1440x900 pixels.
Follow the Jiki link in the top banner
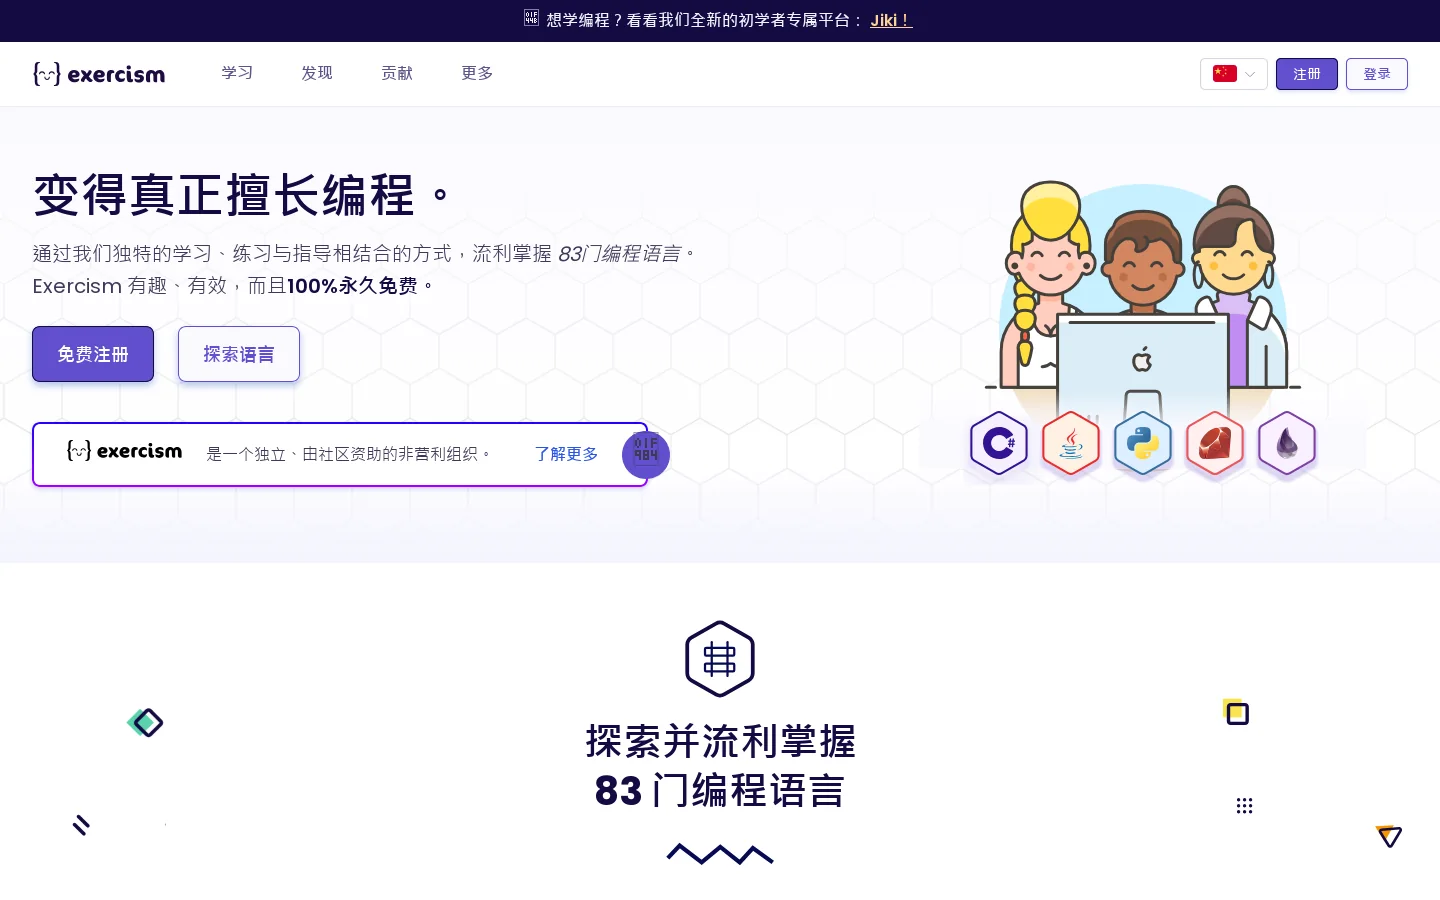(x=891, y=20)
